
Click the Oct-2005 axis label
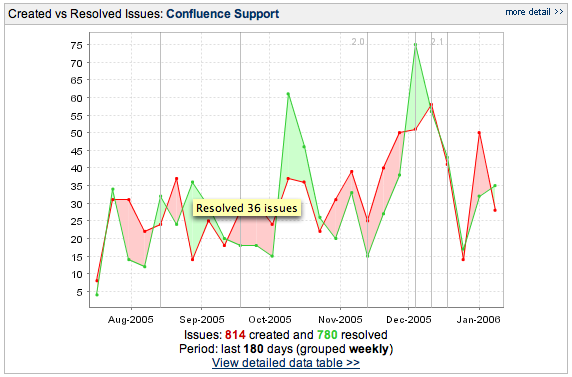coord(270,320)
